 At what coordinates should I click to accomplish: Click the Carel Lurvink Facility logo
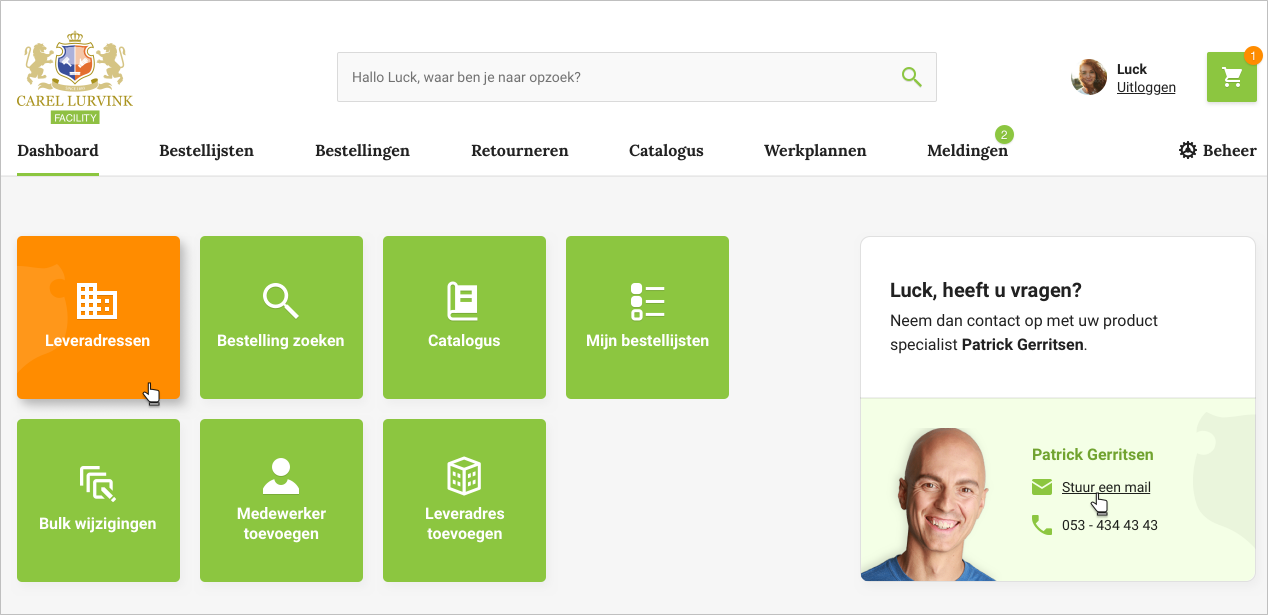[75, 83]
